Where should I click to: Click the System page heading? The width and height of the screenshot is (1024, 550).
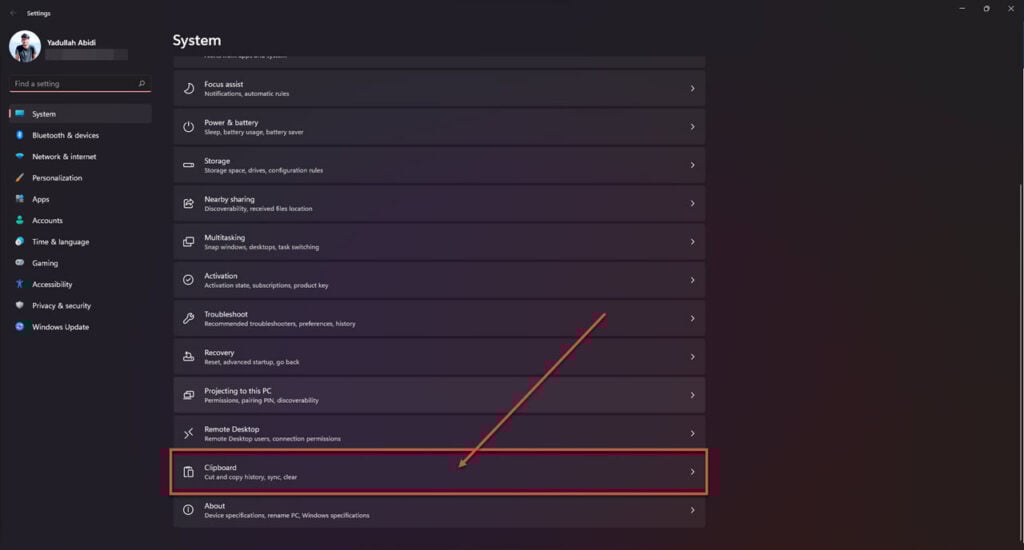tap(197, 40)
